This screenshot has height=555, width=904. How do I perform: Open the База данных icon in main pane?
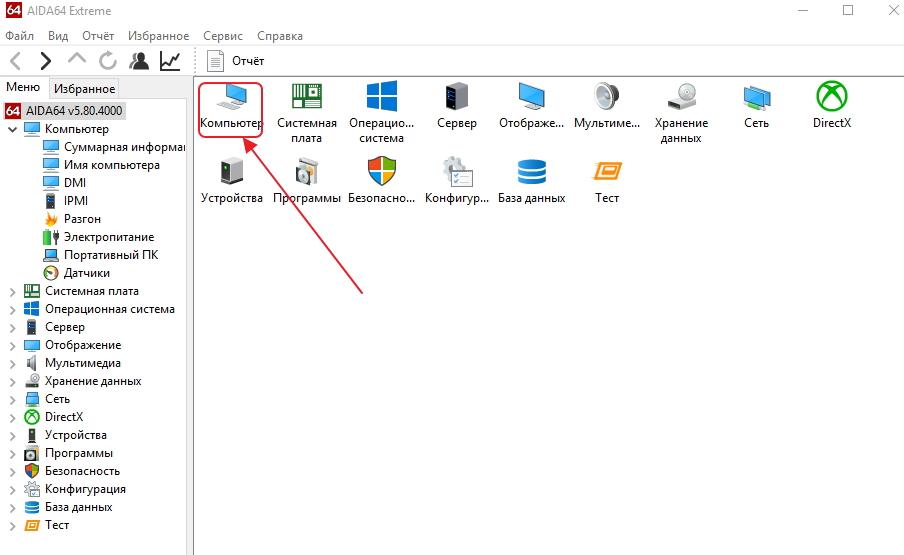point(532,172)
